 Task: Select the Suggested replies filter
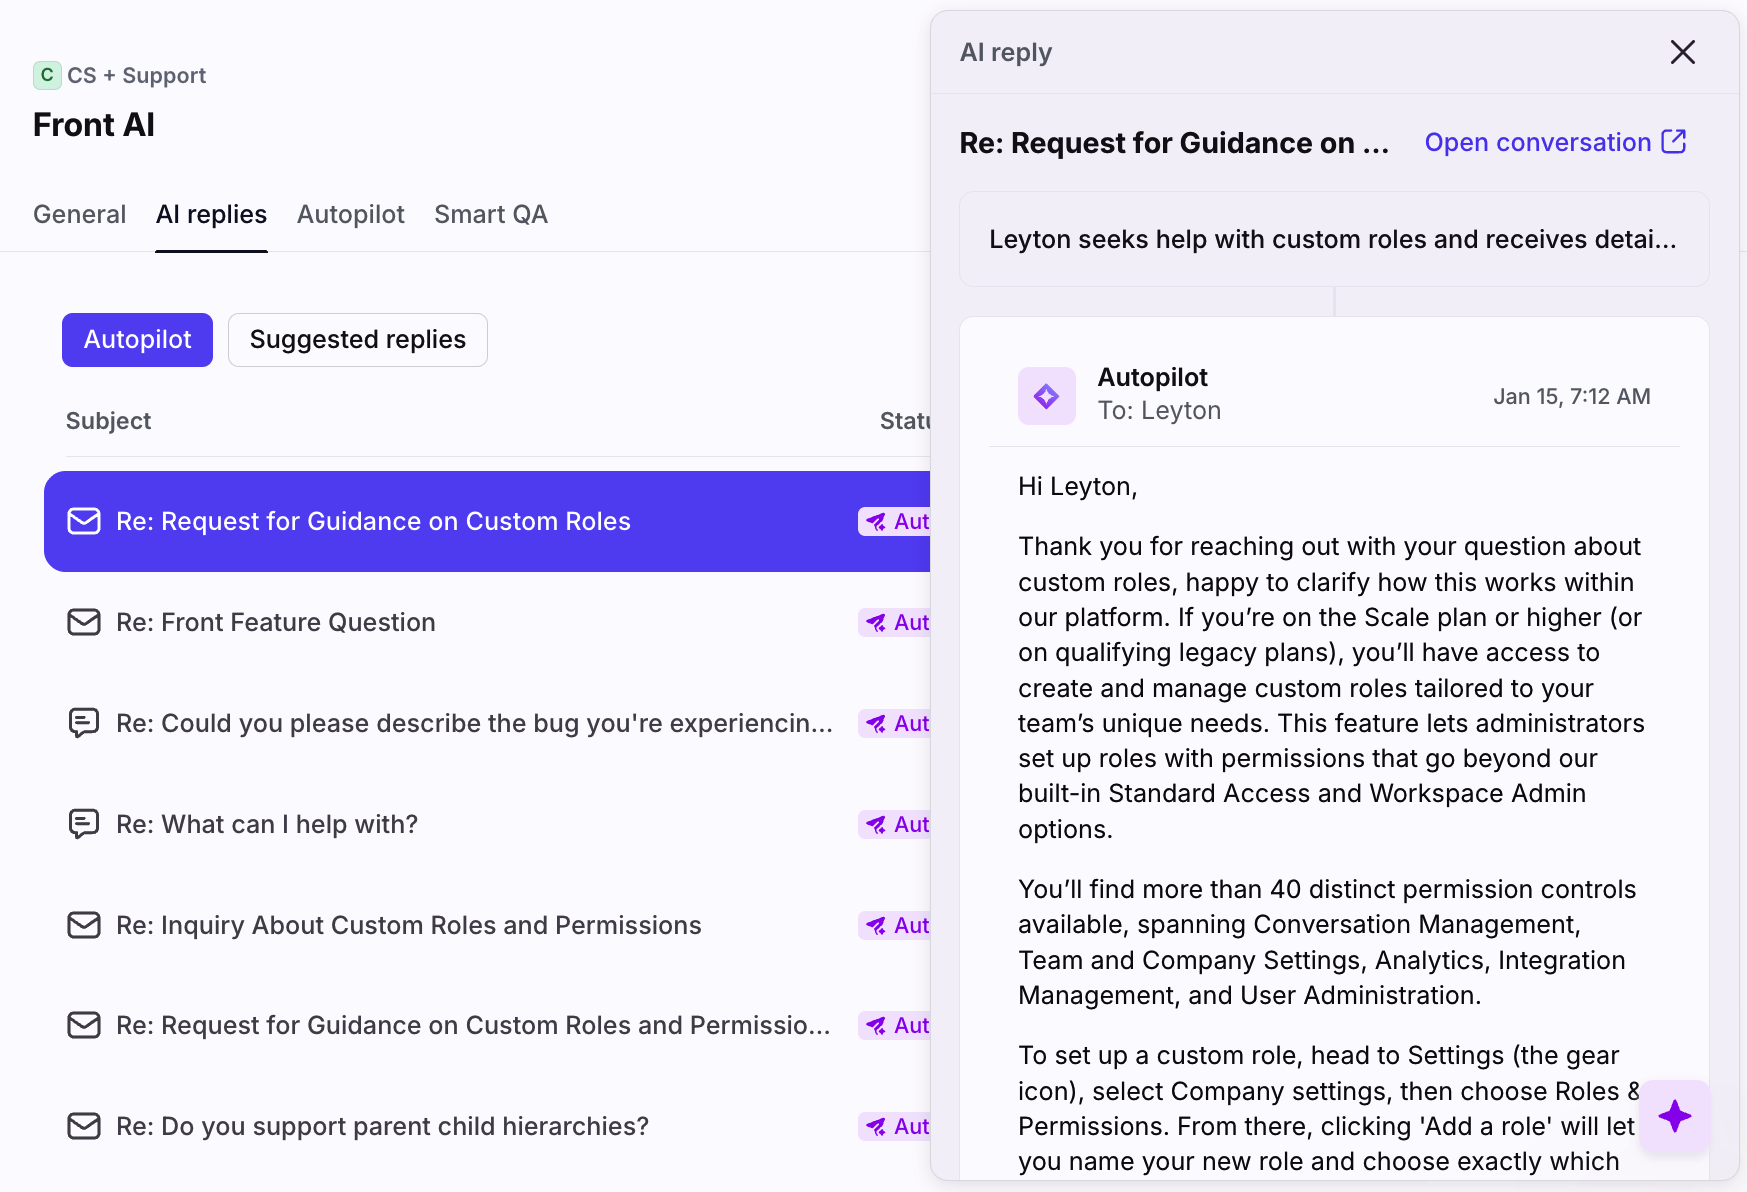tap(357, 340)
